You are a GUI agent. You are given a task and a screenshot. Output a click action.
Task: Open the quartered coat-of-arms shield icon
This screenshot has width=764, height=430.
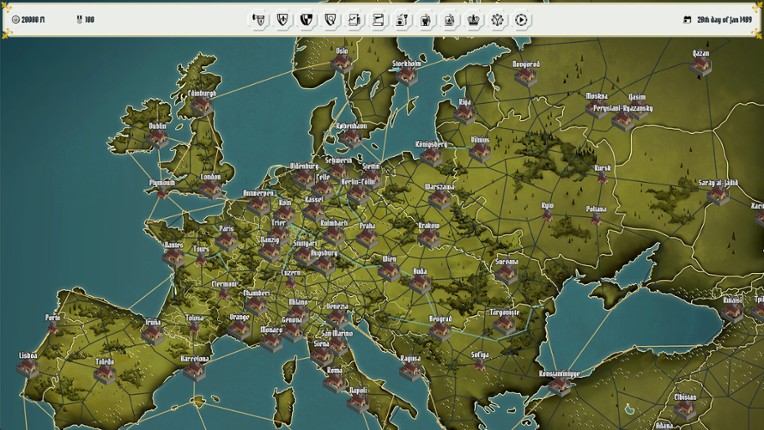tap(306, 20)
